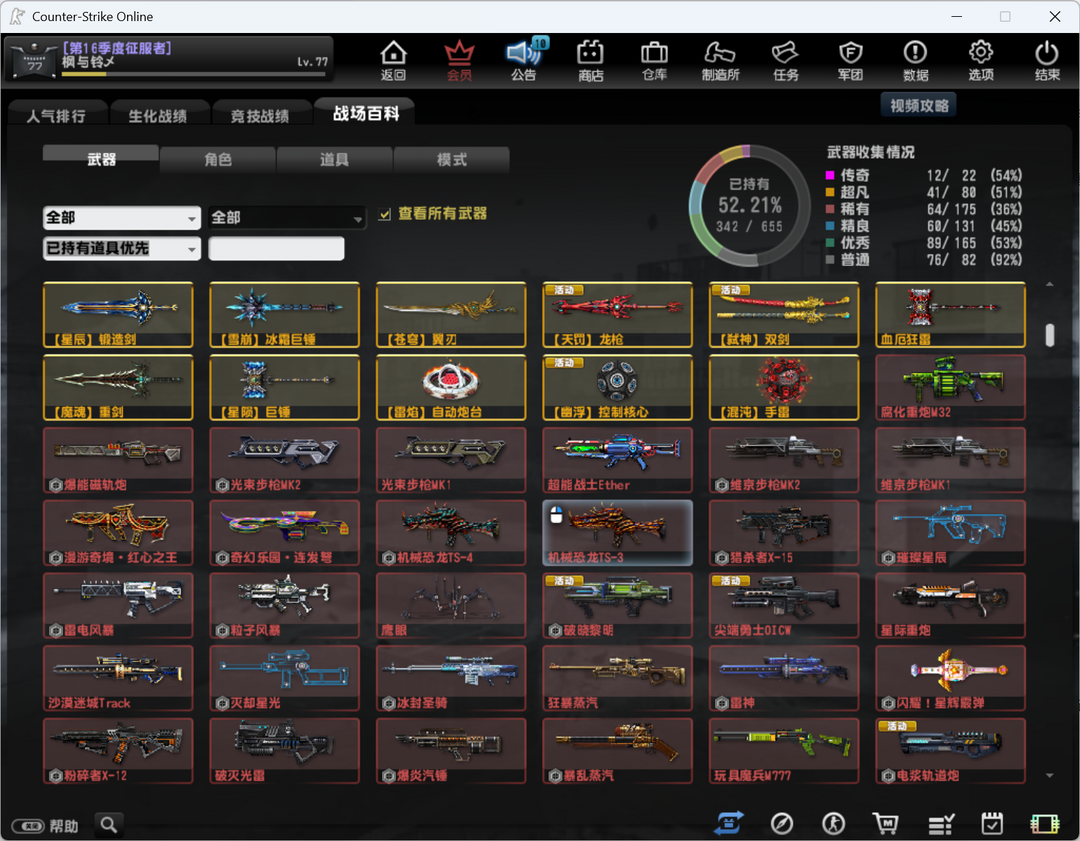The width and height of the screenshot is (1080, 841).
Task: Select the 【星辰】锻造剑 weapon card
Action: tap(118, 315)
